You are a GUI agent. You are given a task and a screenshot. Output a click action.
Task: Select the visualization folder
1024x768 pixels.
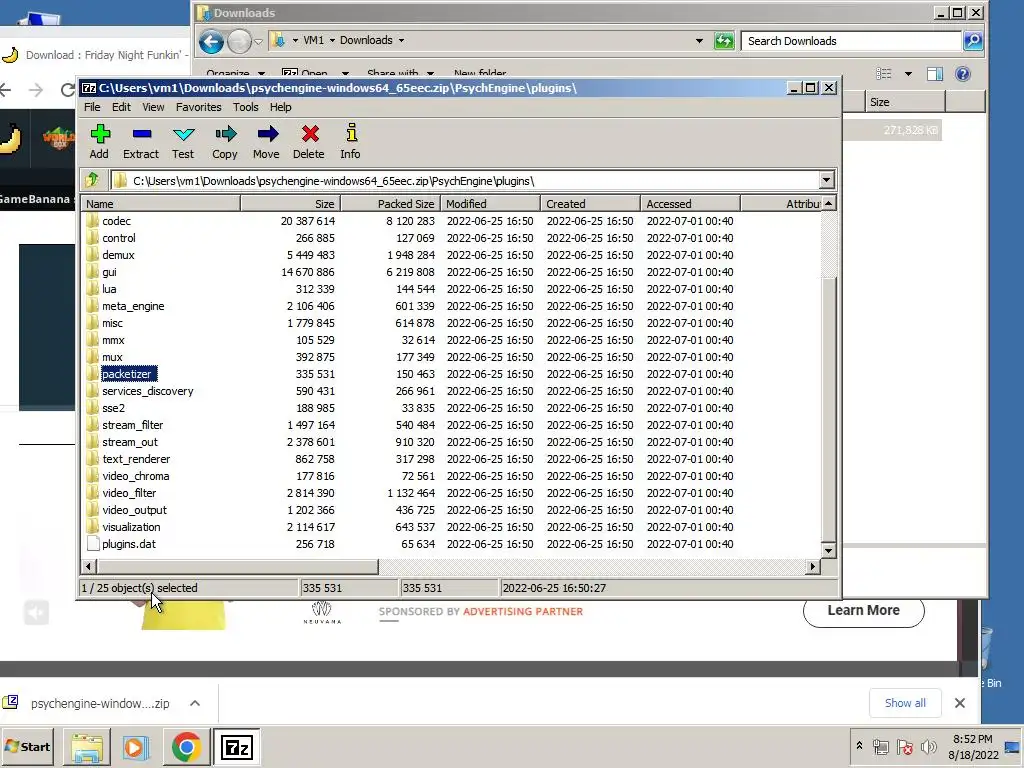coord(131,526)
